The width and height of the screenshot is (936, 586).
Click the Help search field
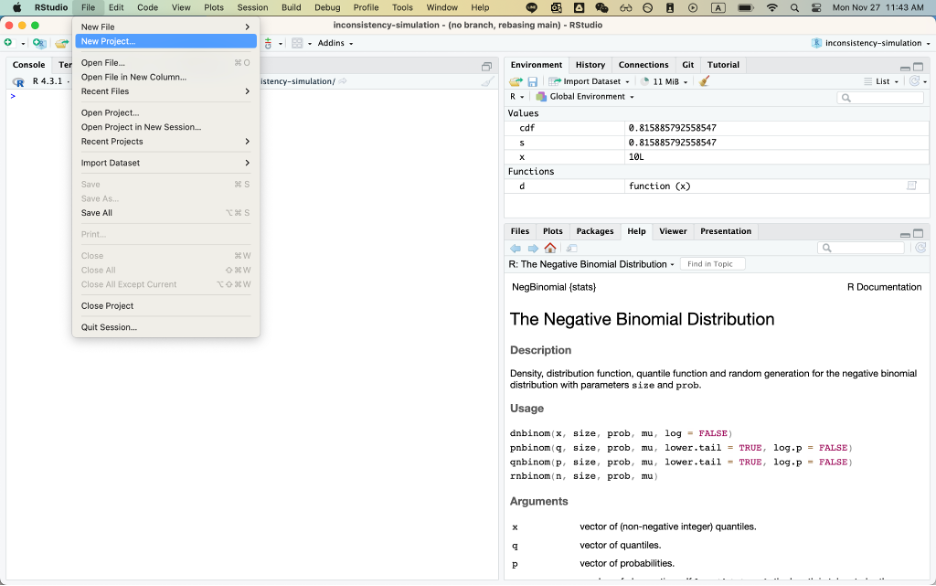[x=861, y=248]
